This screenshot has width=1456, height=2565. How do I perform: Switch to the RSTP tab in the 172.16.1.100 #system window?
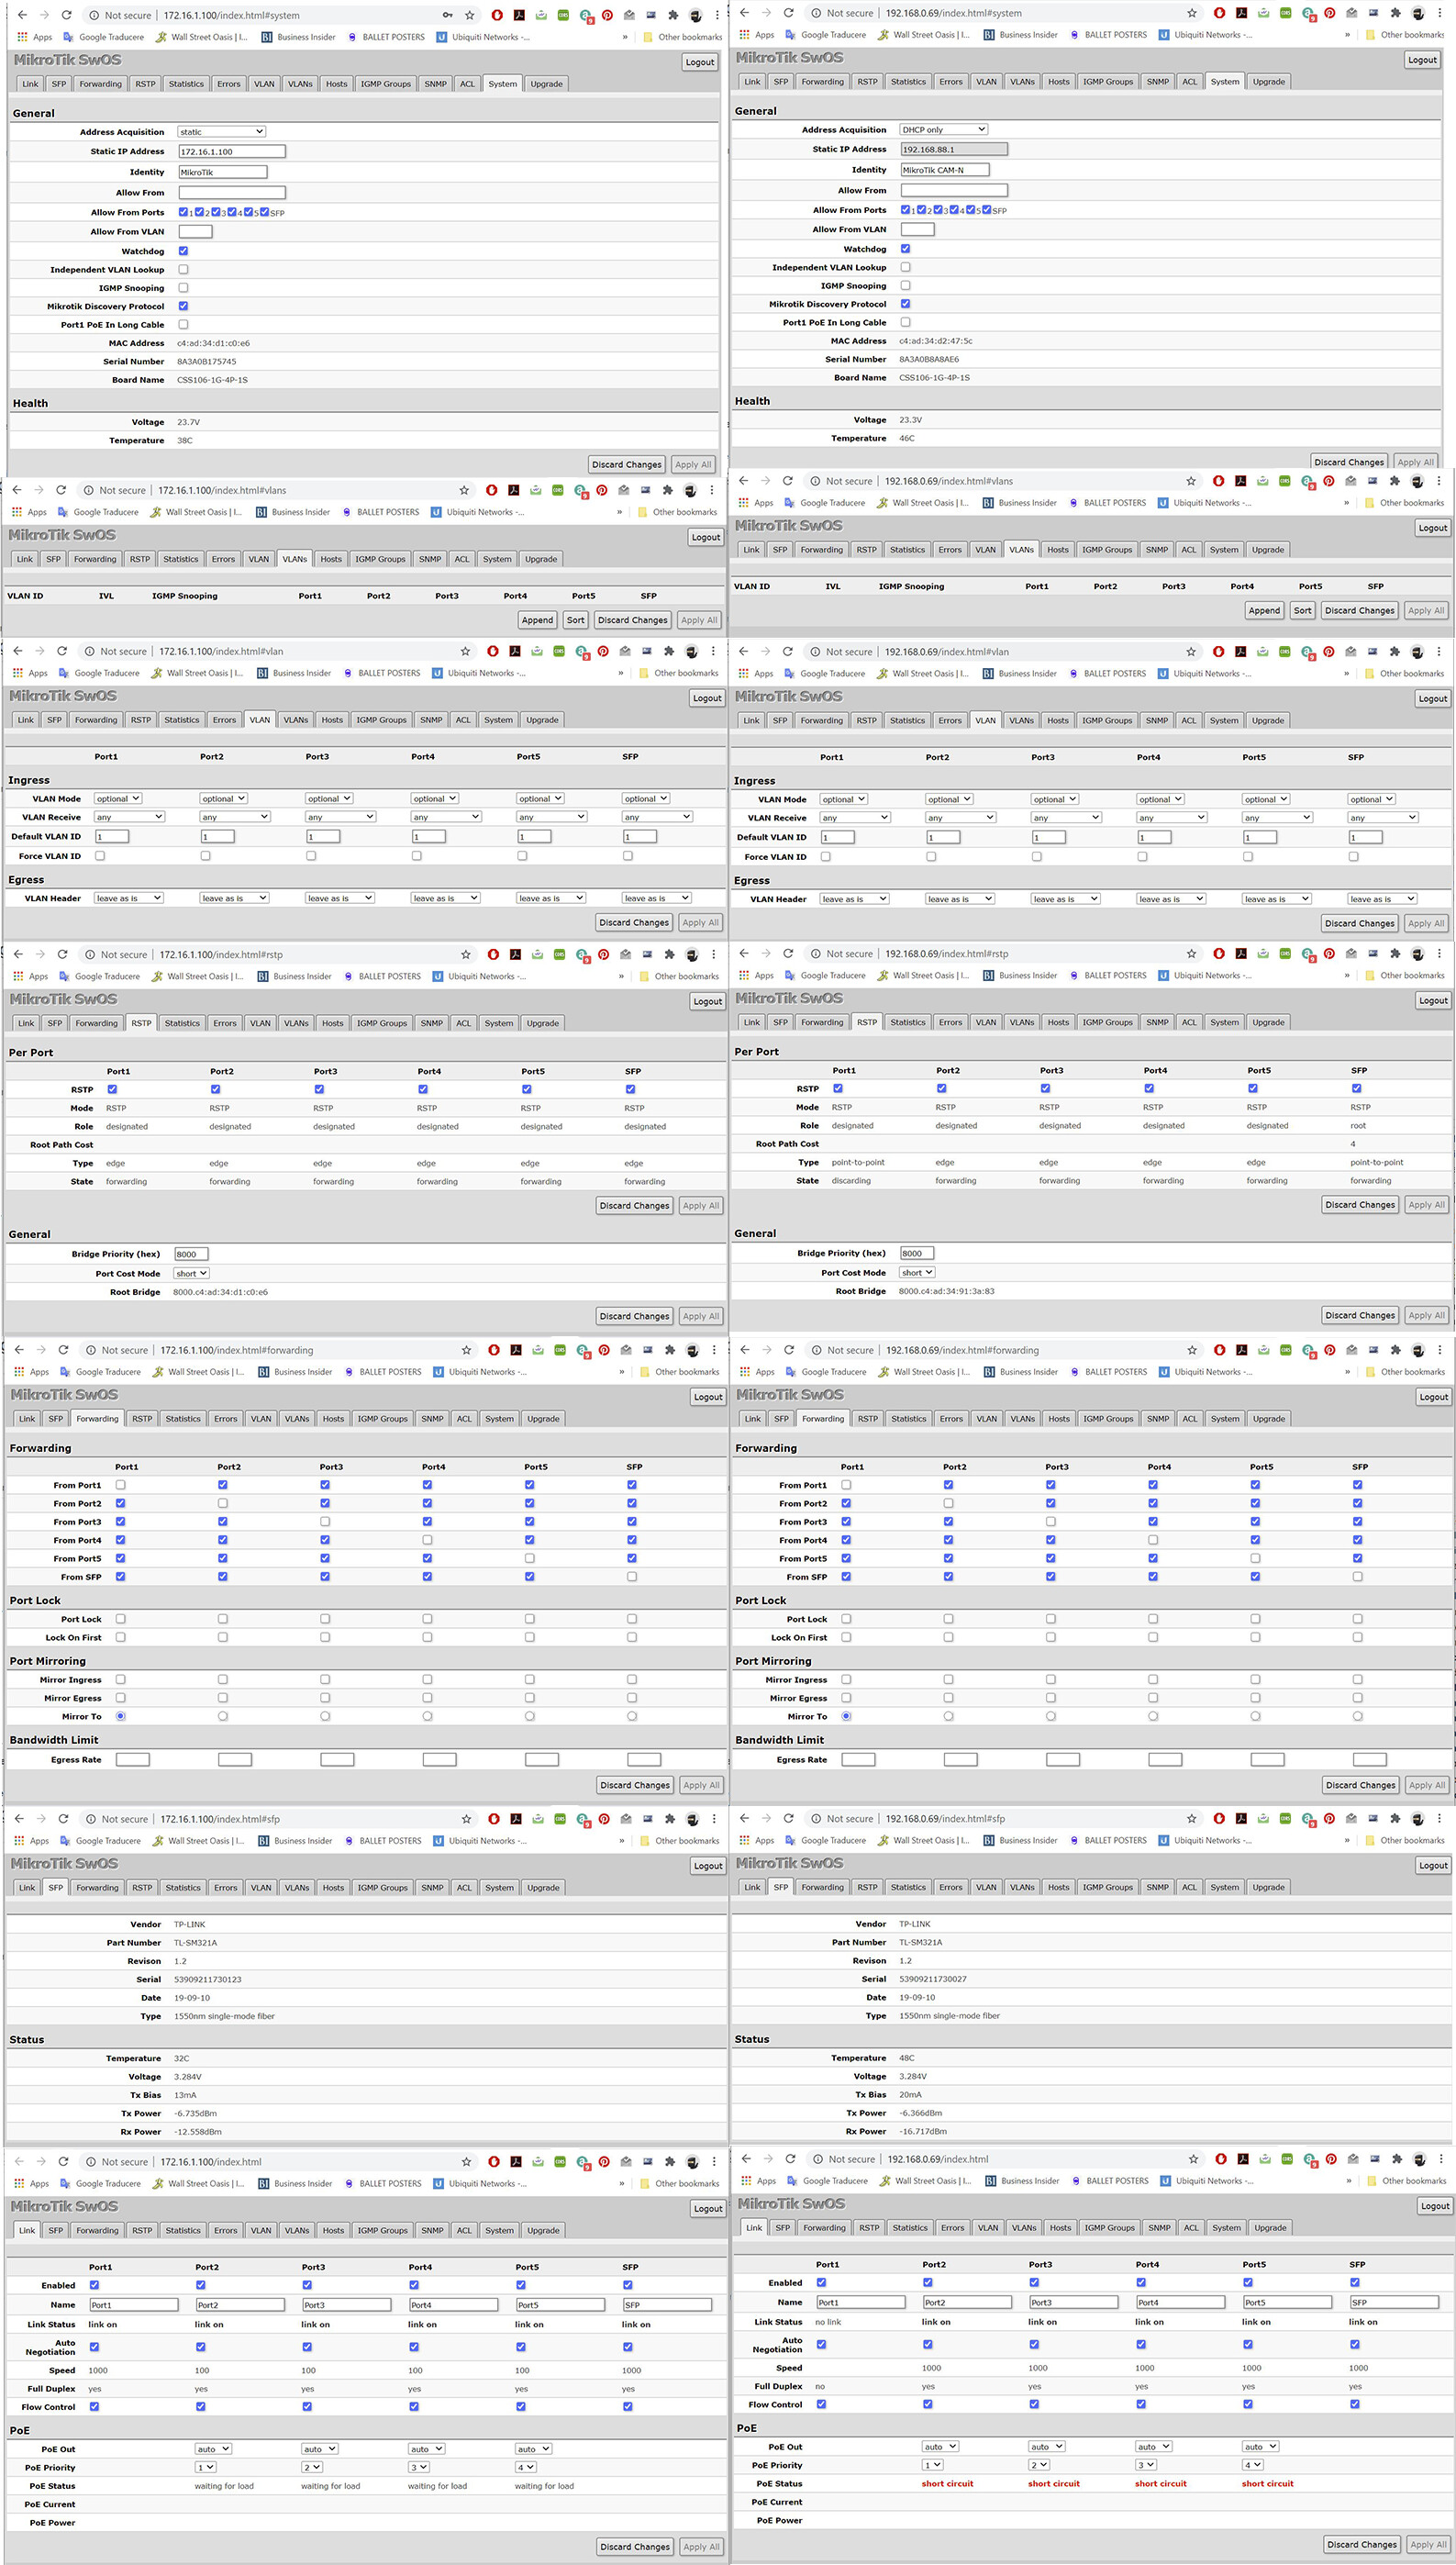145,84
